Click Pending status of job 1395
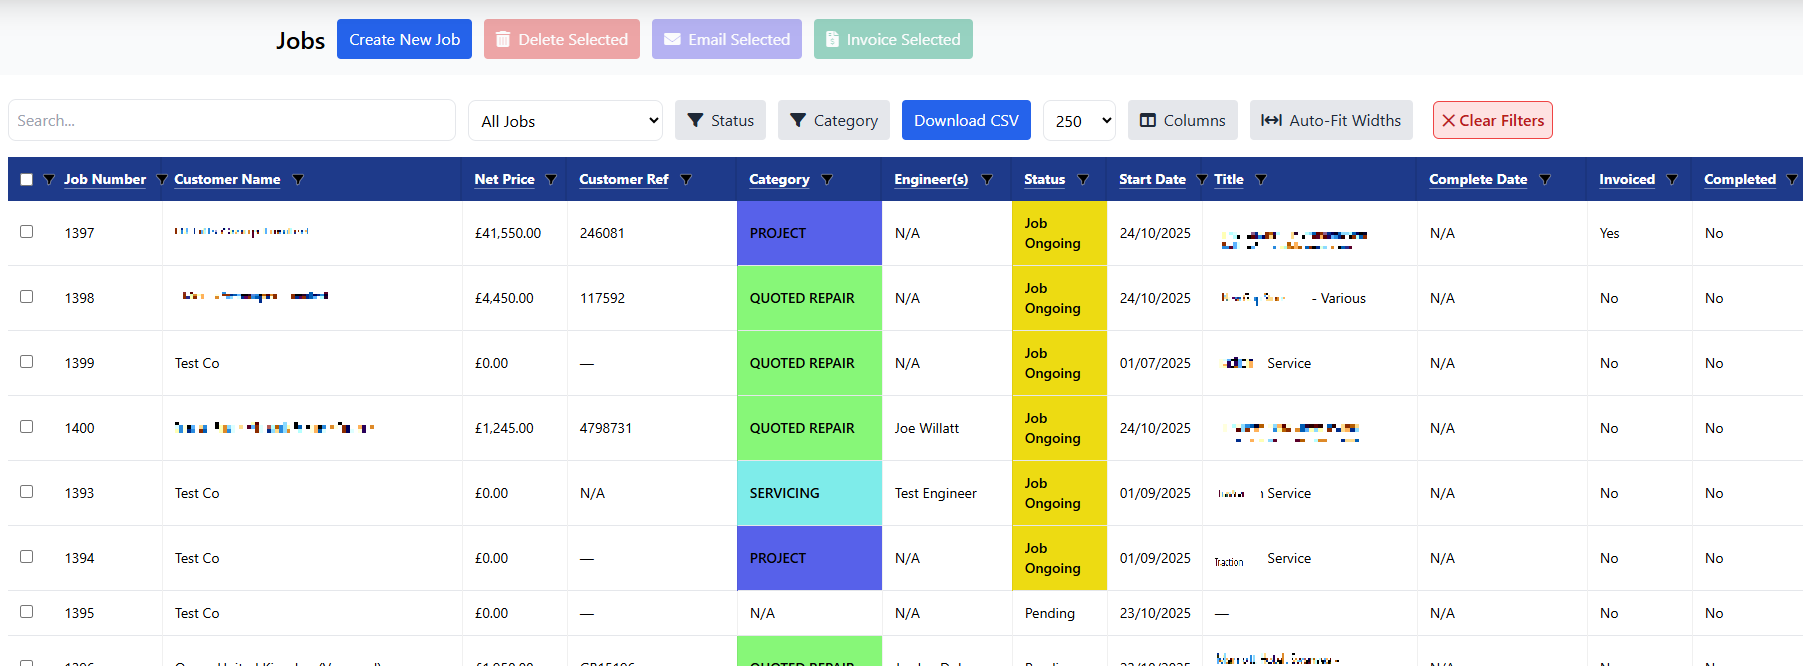 [x=1050, y=613]
